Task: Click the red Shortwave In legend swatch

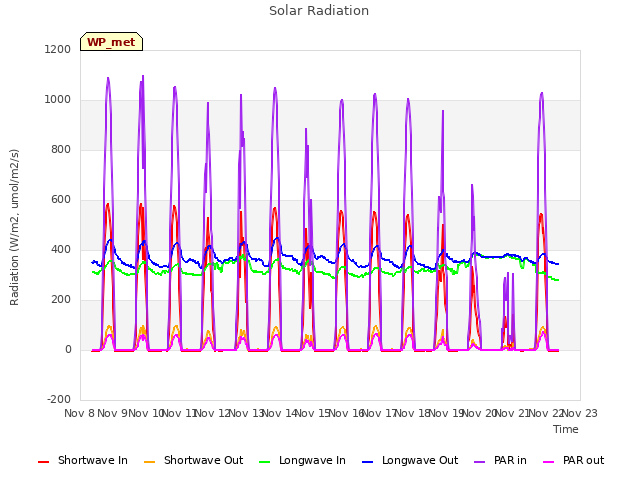Action: (x=43, y=462)
